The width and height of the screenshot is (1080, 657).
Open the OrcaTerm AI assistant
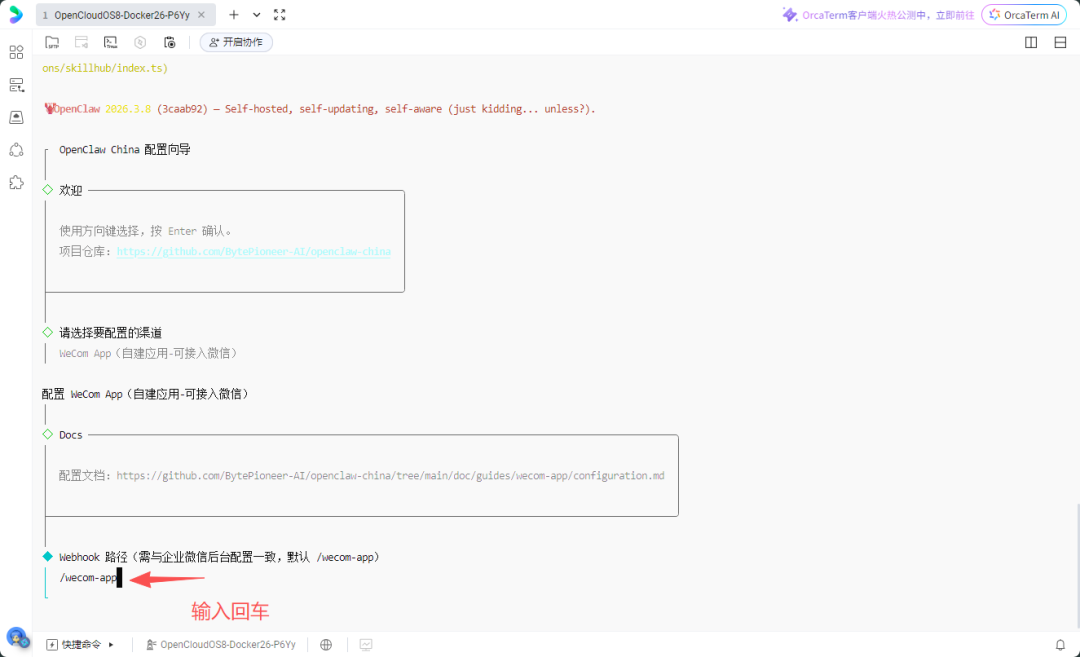pyautogui.click(x=1024, y=14)
